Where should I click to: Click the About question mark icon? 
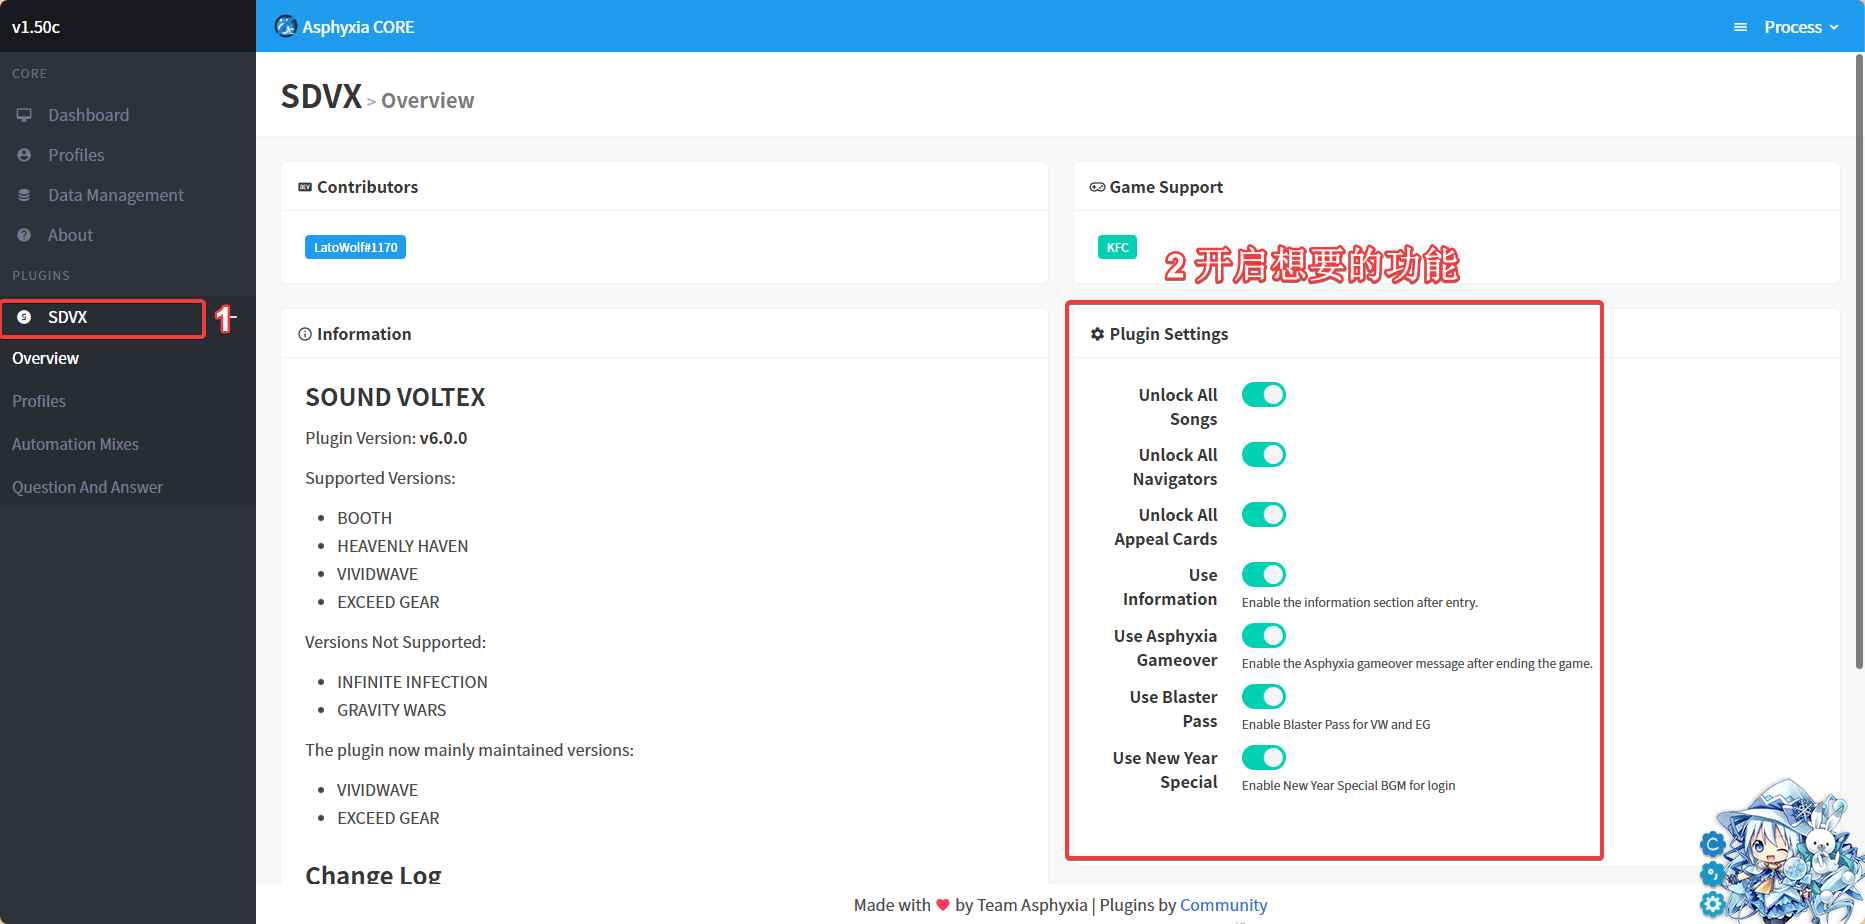click(24, 235)
